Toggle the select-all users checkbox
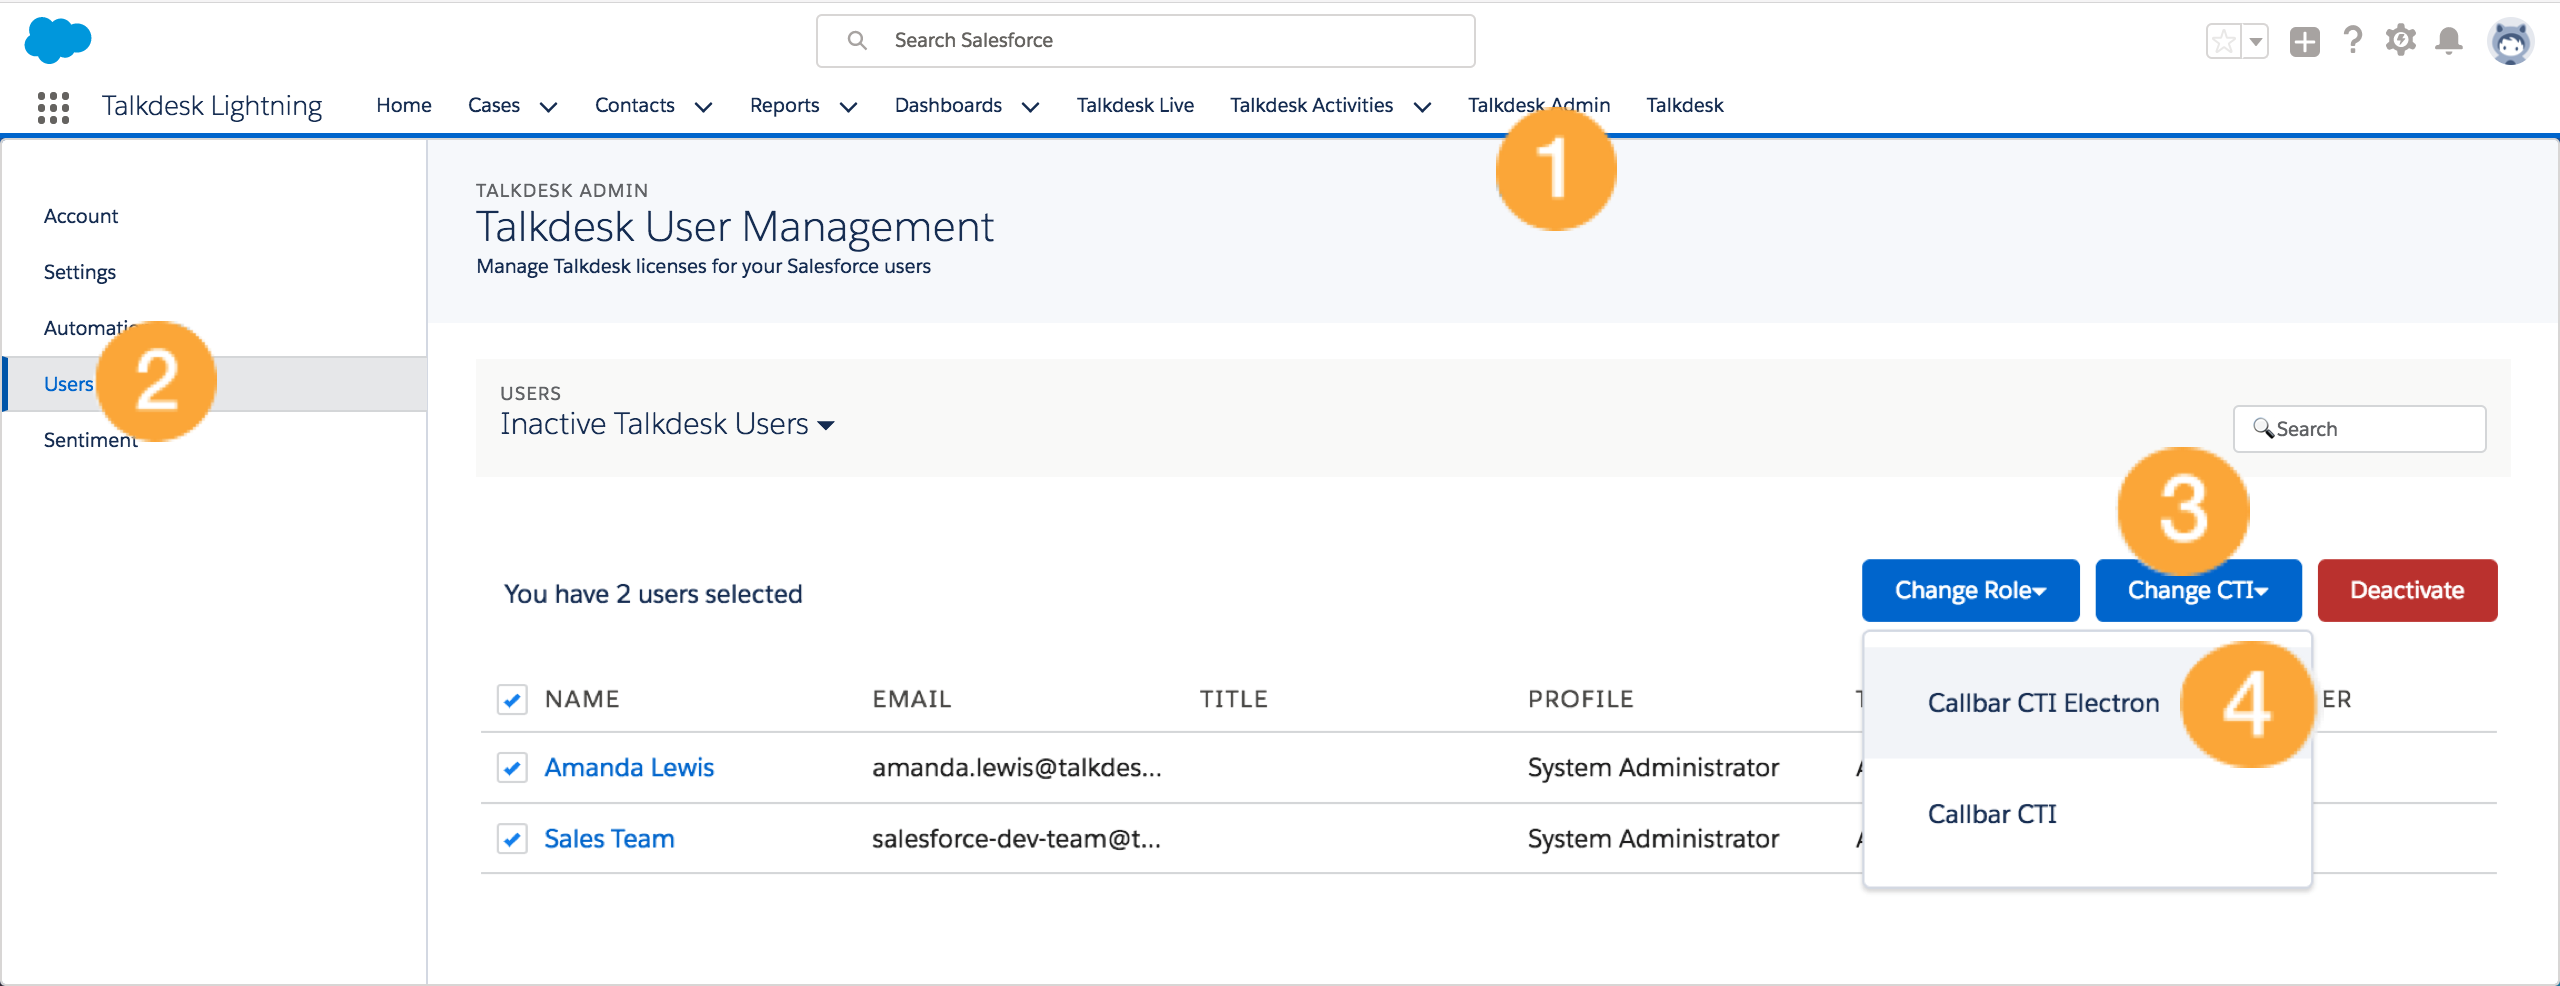The height and width of the screenshot is (986, 2560). (x=512, y=699)
